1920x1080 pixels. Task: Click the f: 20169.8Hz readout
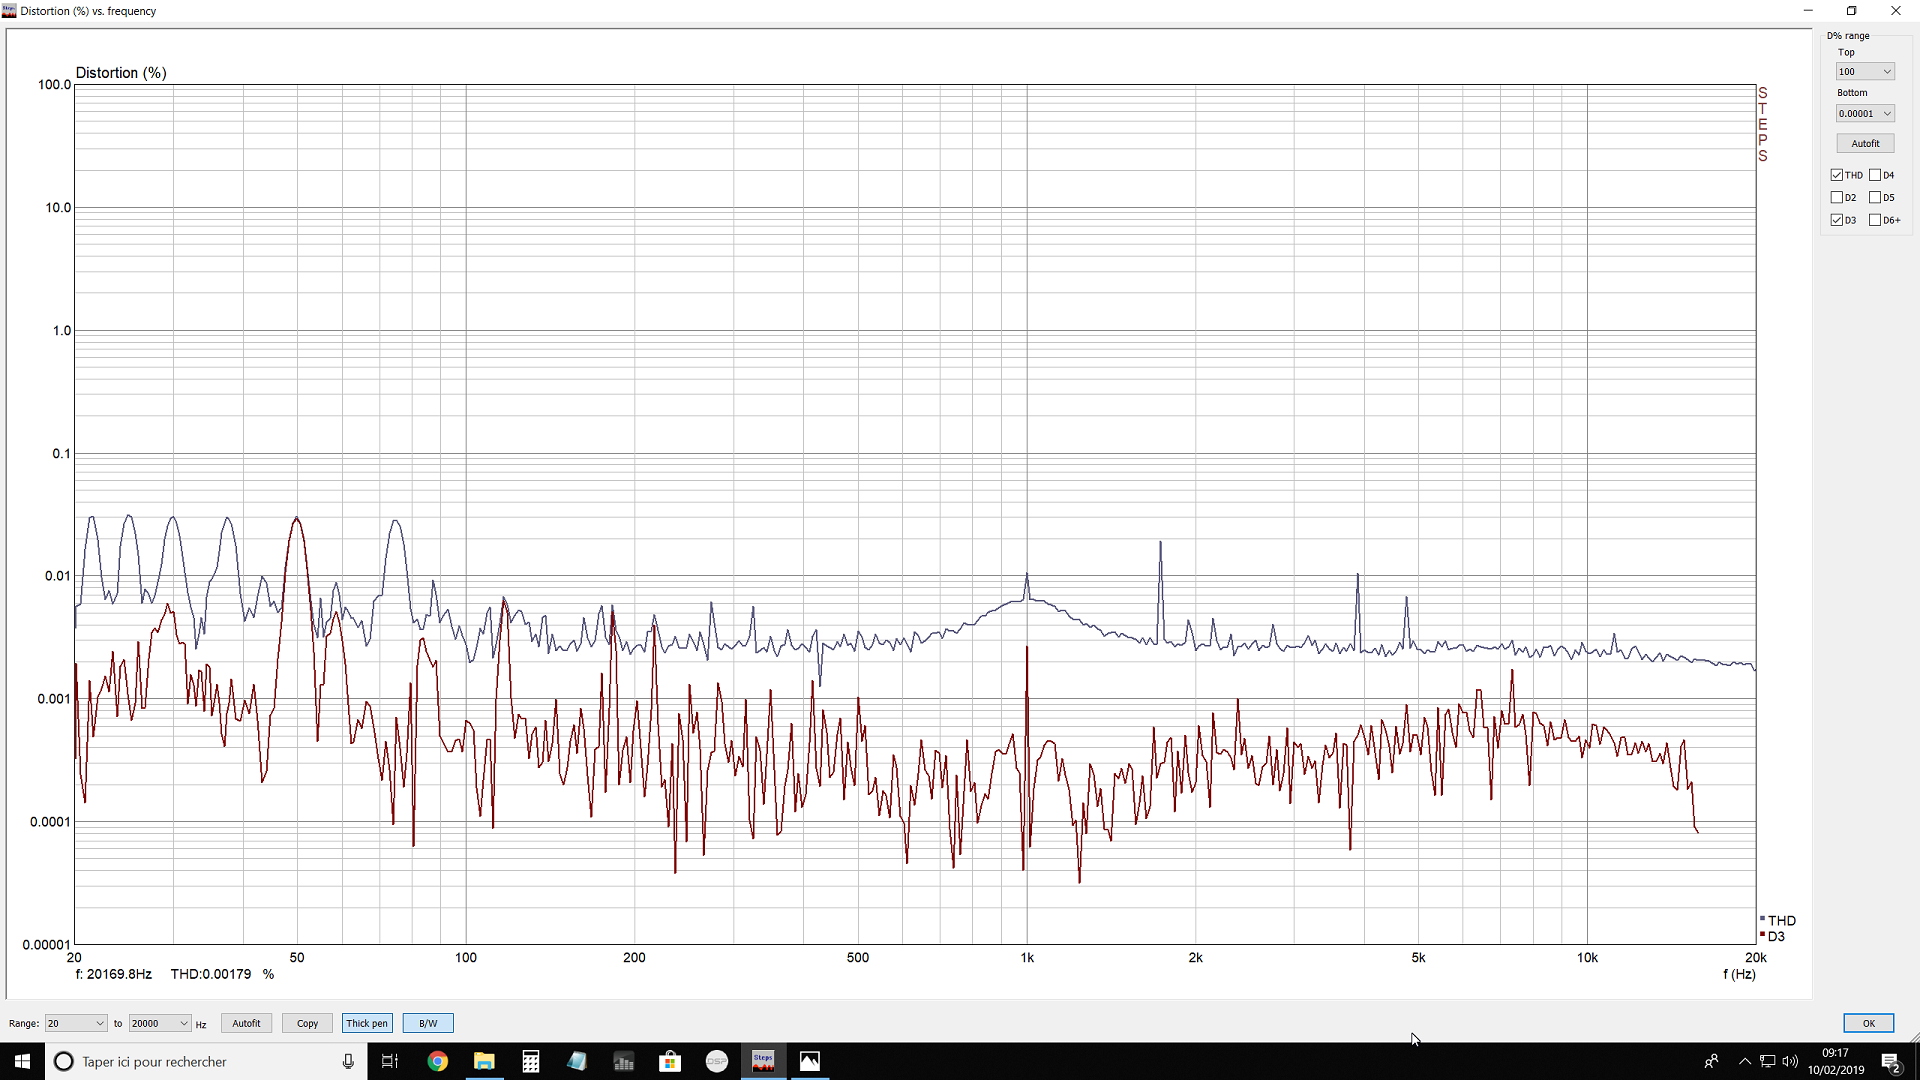(114, 974)
